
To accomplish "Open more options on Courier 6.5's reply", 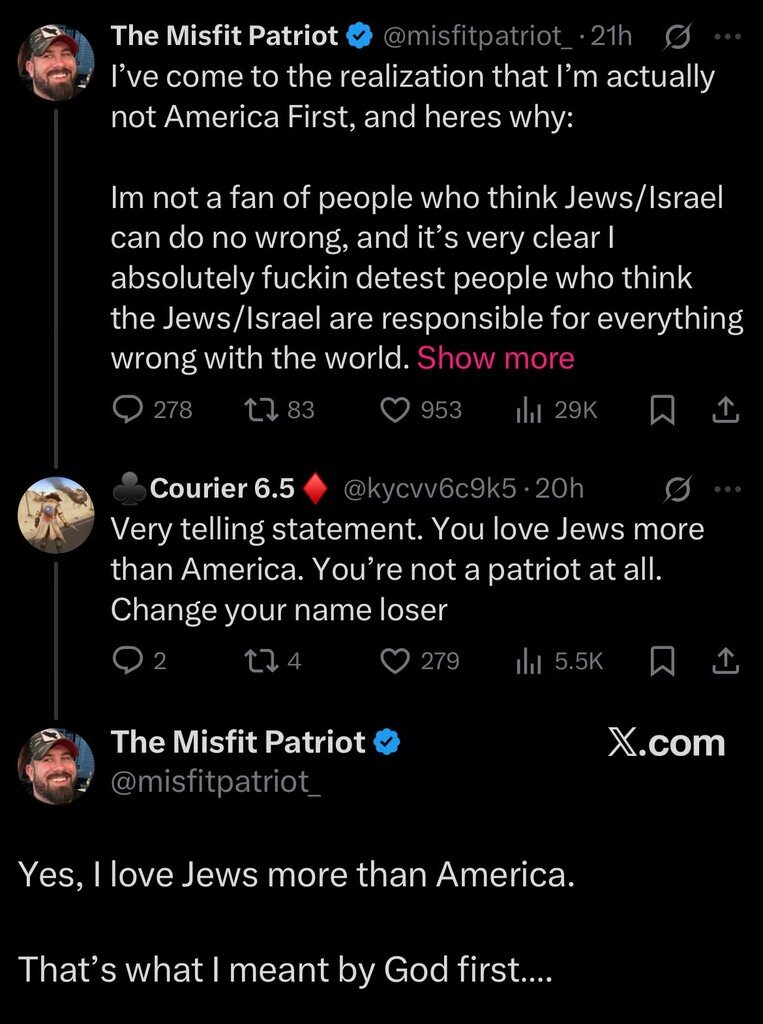I will 727,488.
